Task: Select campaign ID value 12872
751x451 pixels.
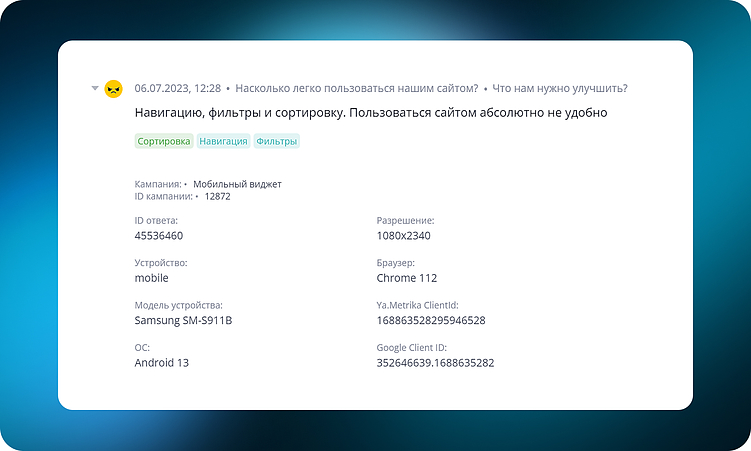Action: click(217, 196)
